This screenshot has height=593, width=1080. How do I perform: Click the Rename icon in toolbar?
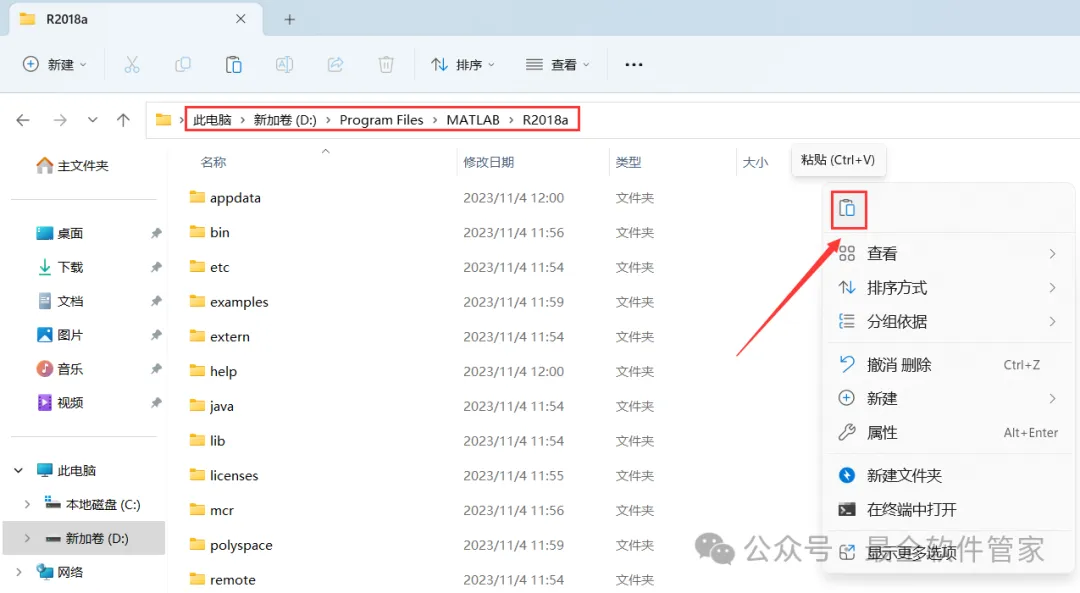tap(284, 65)
